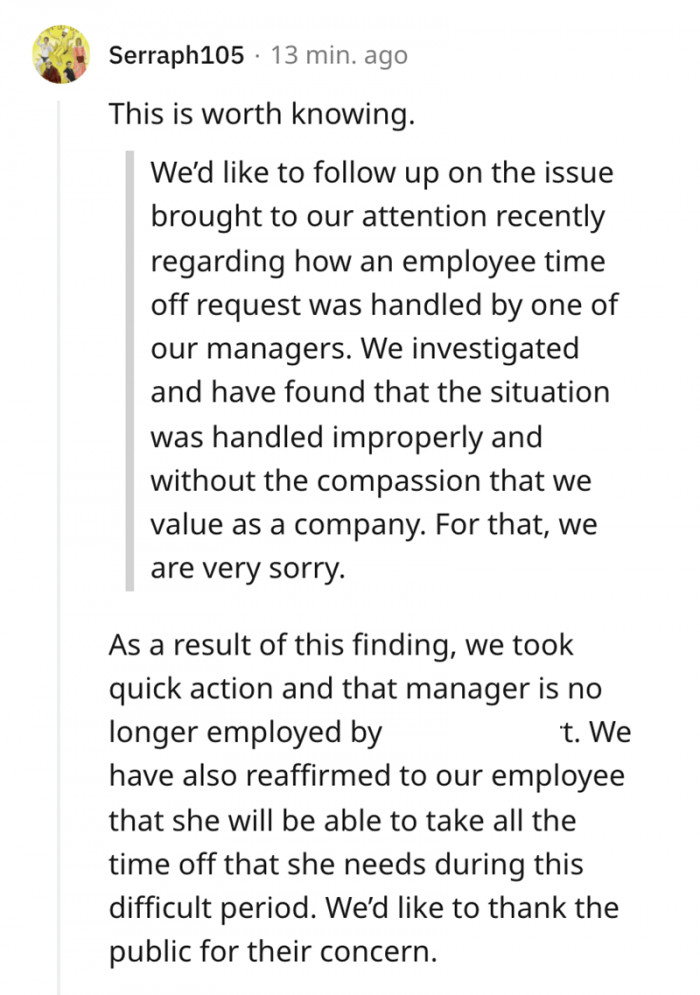Click the separator dot after the username
Screen dimensions: 700x995
point(255,56)
